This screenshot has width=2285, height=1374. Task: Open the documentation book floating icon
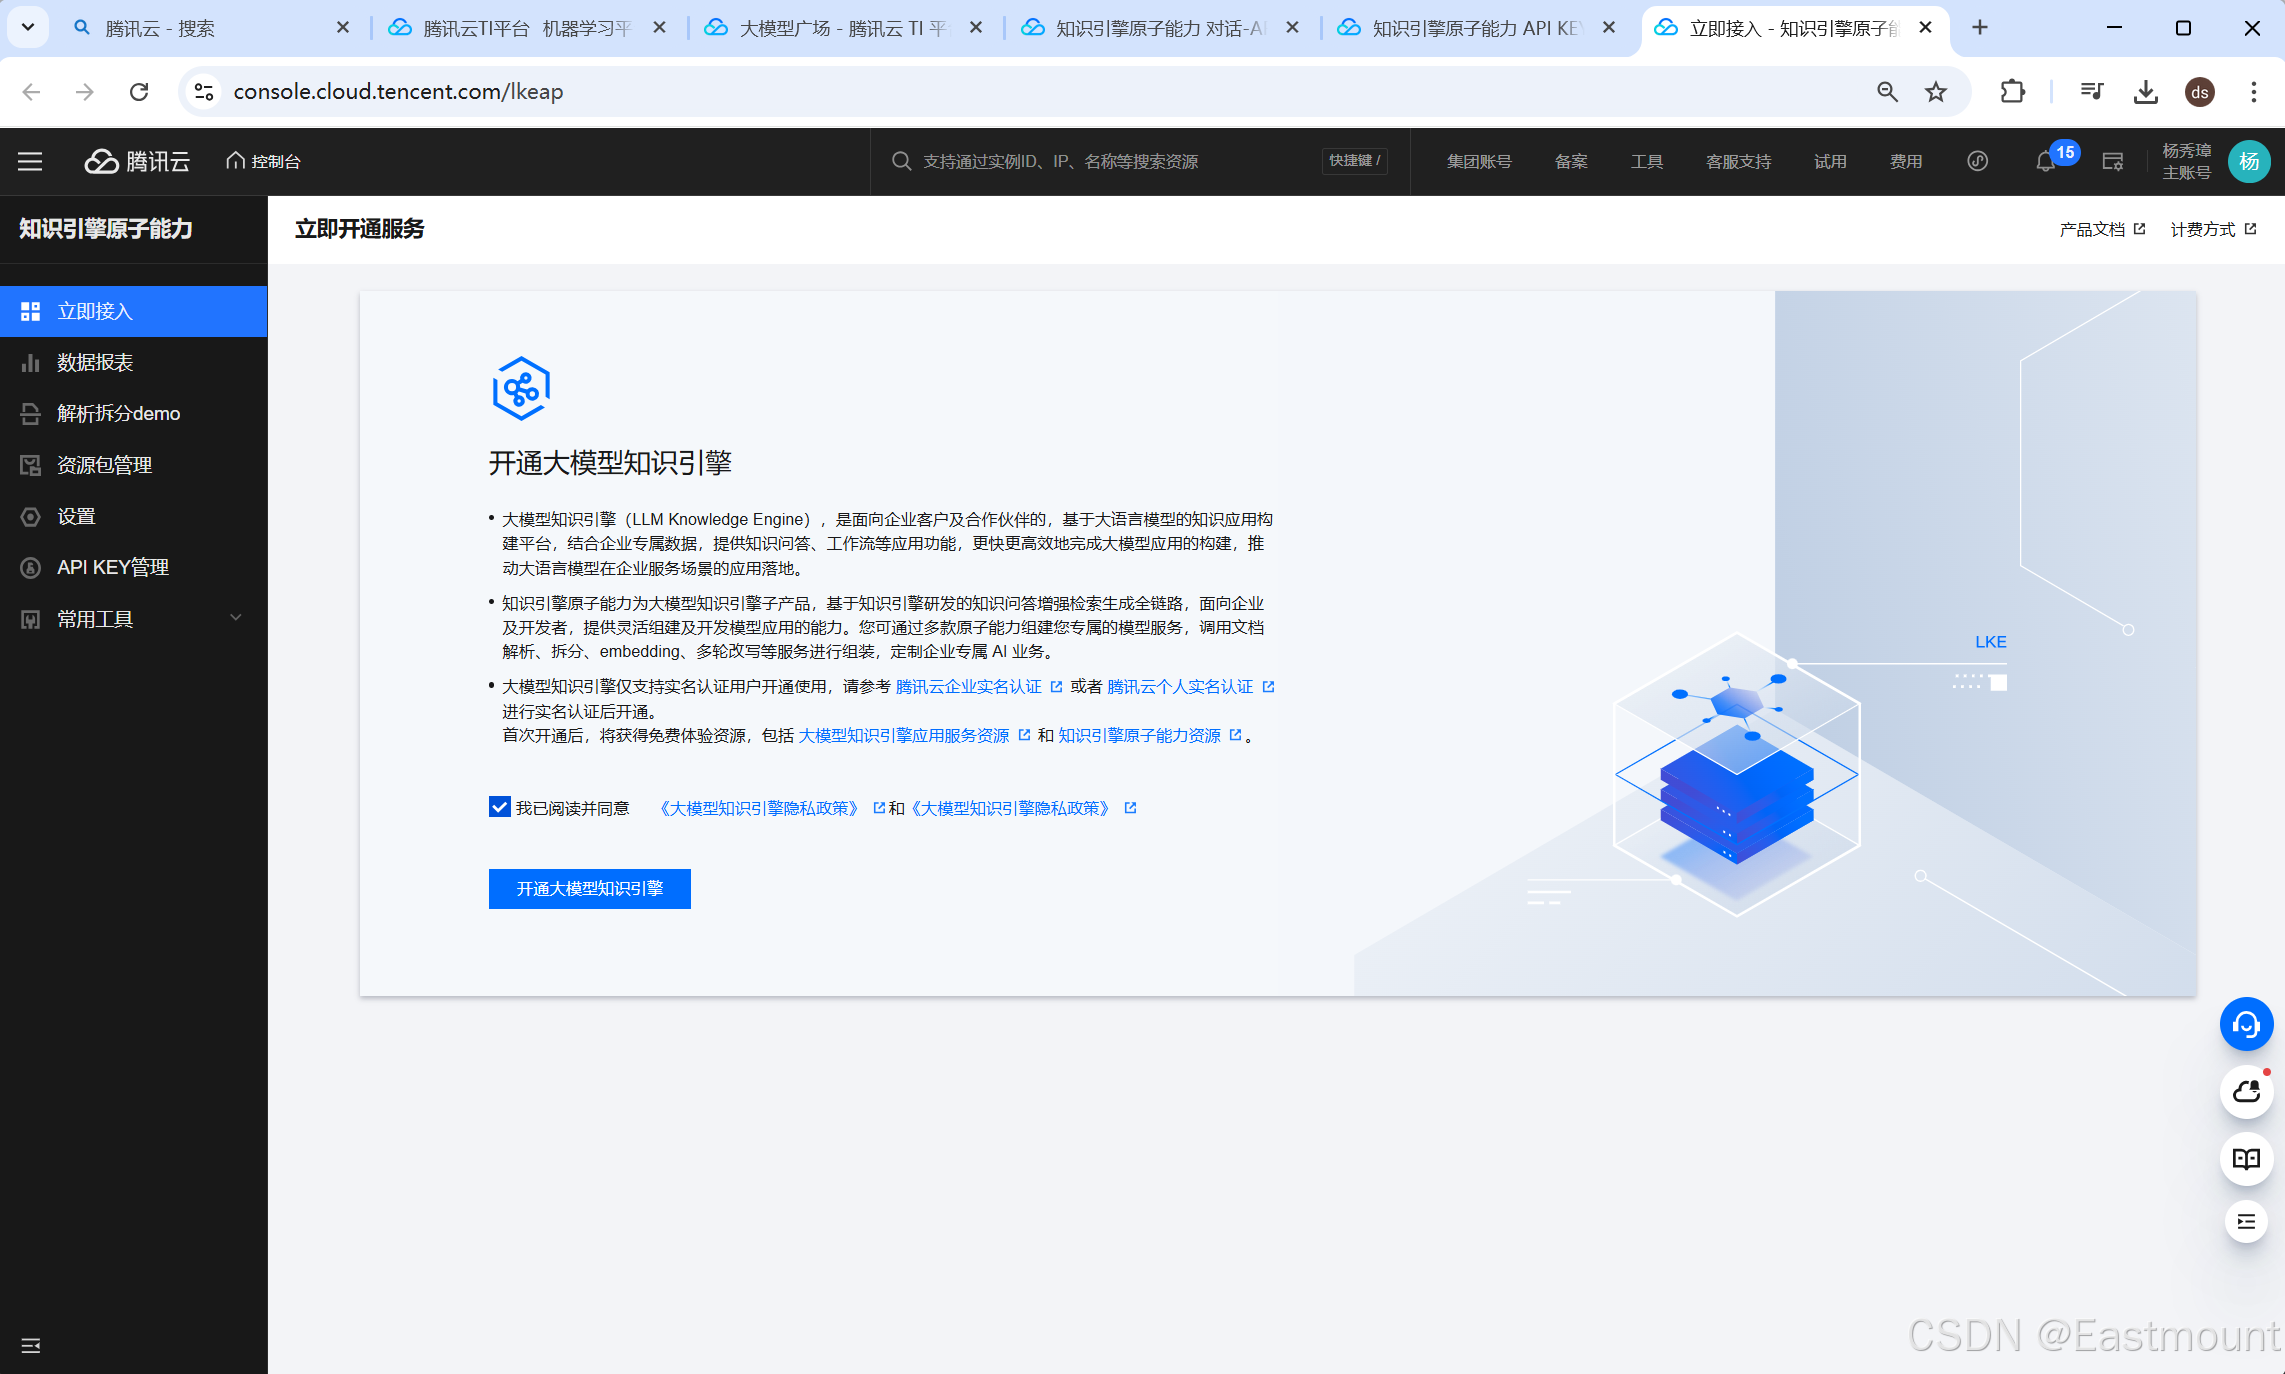[2246, 1159]
